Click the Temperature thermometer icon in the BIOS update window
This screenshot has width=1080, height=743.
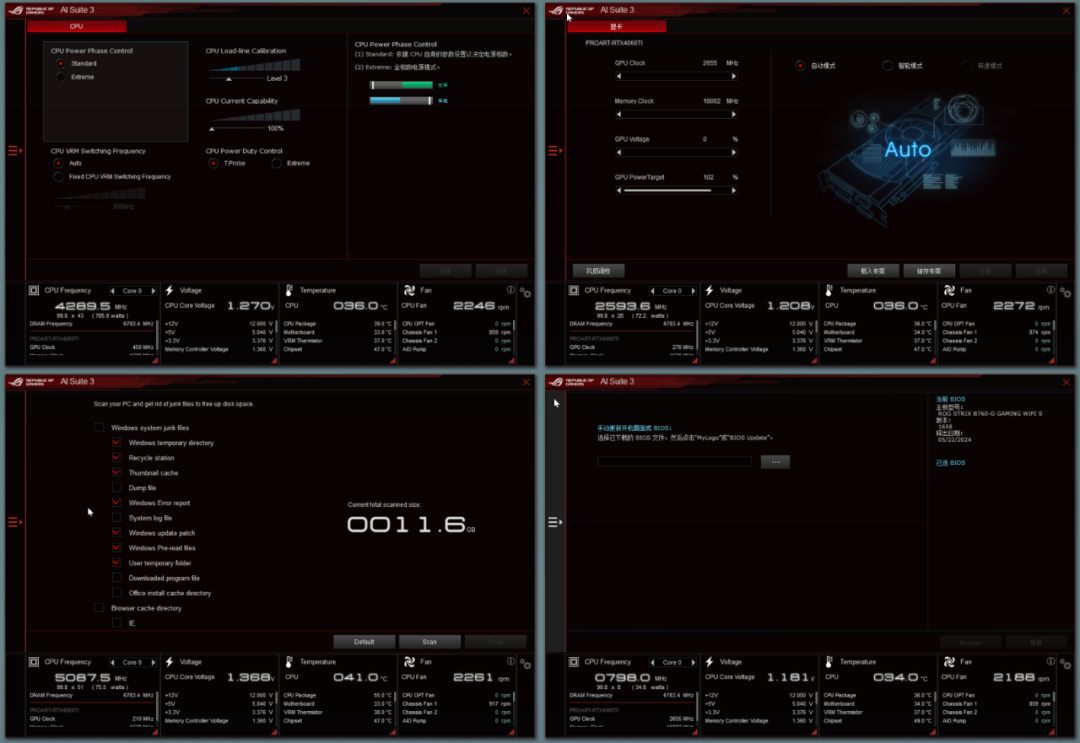pos(829,662)
